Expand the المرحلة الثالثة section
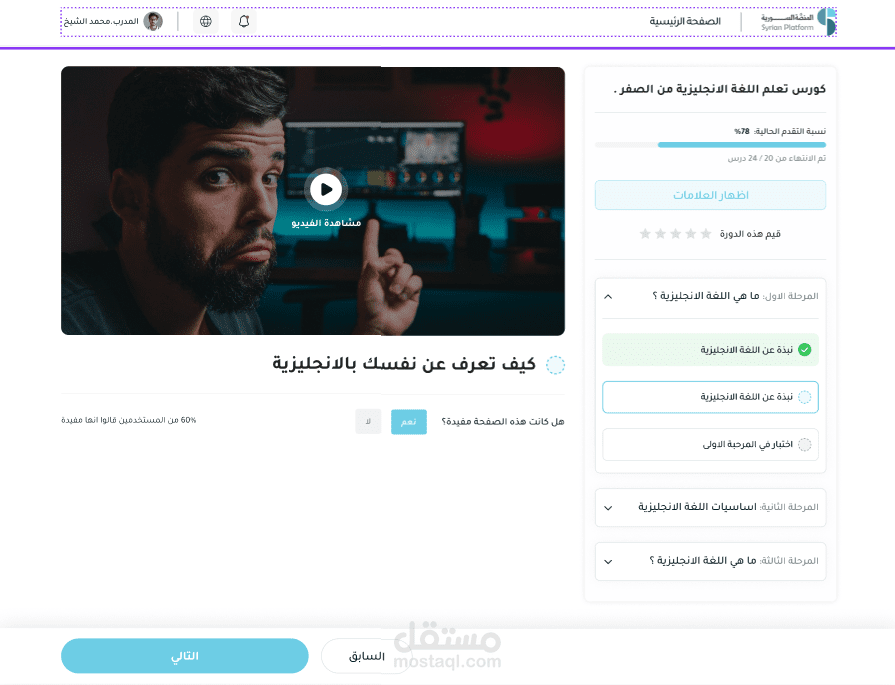Viewport: 895px width, 685px height. tap(710, 561)
